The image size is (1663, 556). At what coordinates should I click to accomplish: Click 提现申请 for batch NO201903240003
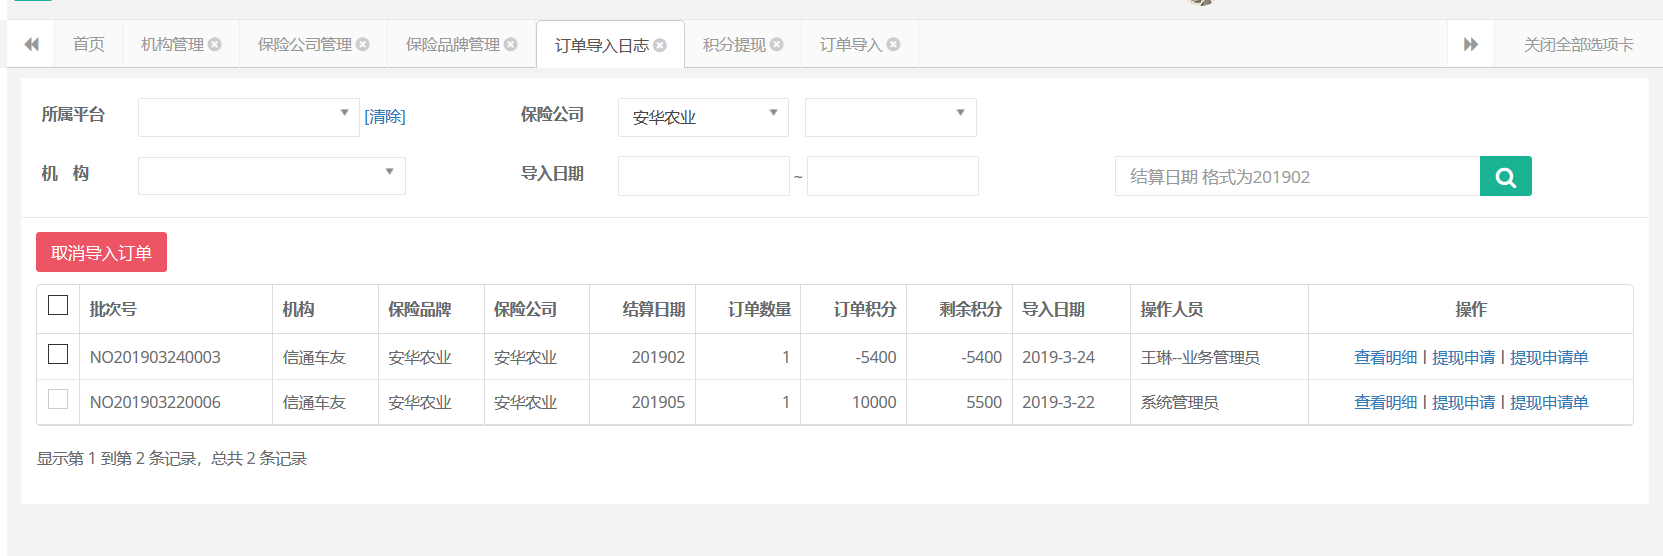pos(1463,357)
